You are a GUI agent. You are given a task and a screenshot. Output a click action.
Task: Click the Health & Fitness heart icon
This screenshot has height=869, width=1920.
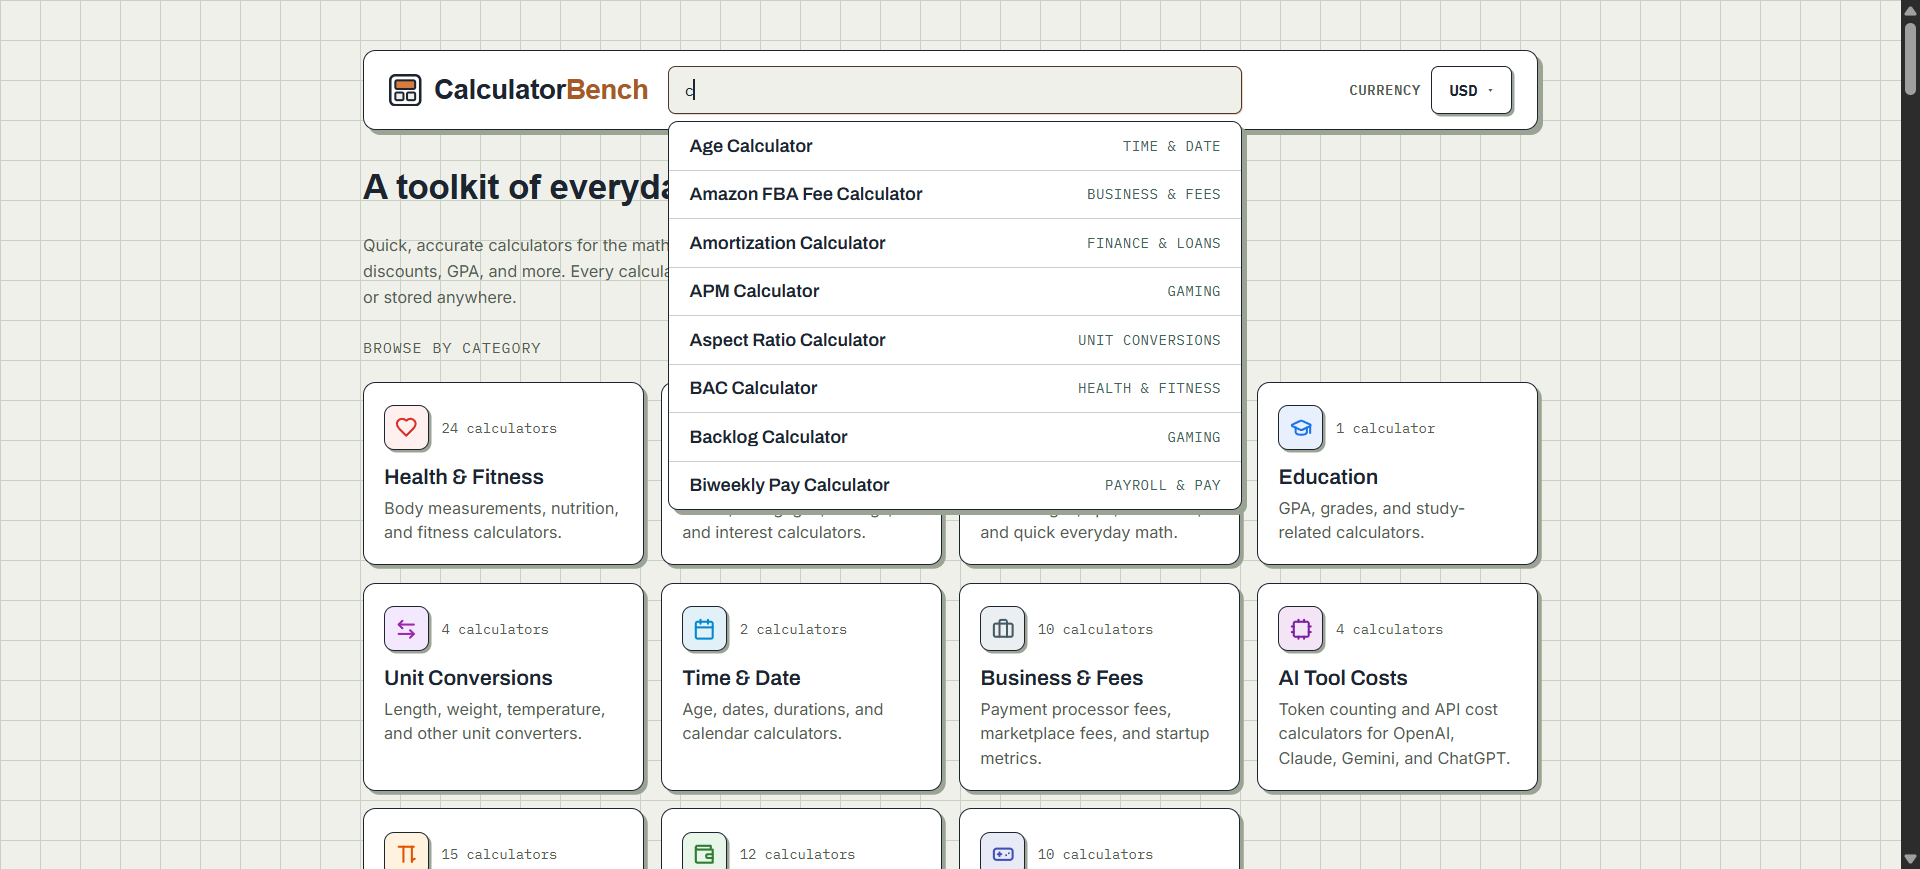click(406, 428)
